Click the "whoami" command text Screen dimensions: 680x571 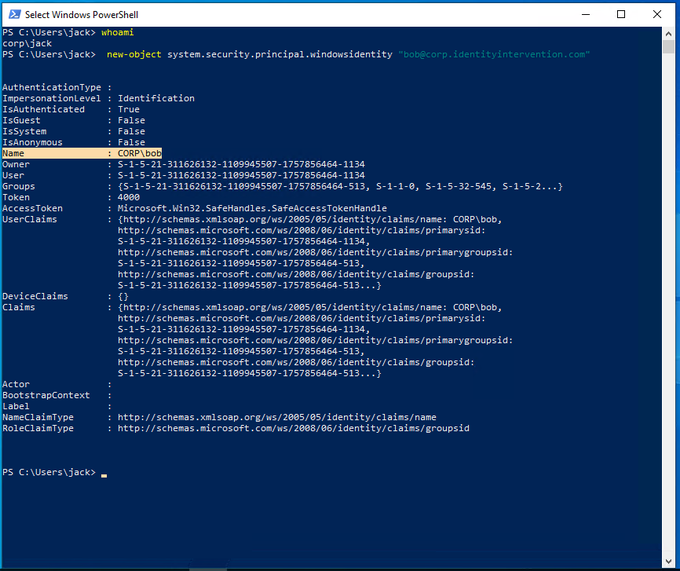click(117, 33)
